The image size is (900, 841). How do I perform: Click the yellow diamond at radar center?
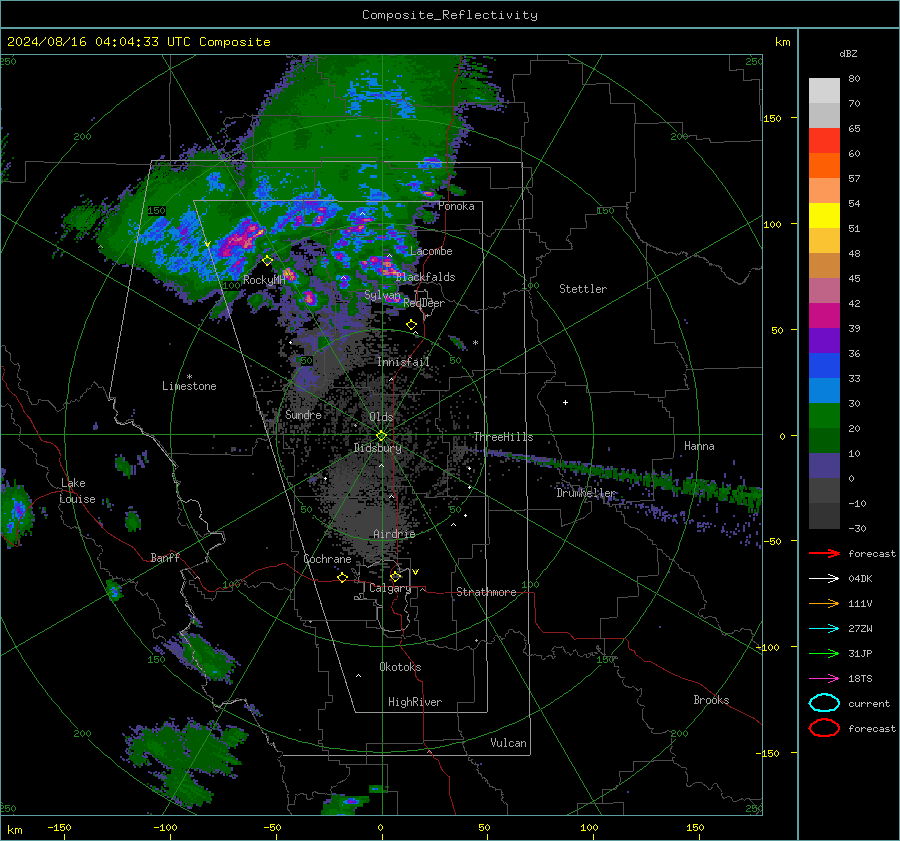[x=381, y=436]
